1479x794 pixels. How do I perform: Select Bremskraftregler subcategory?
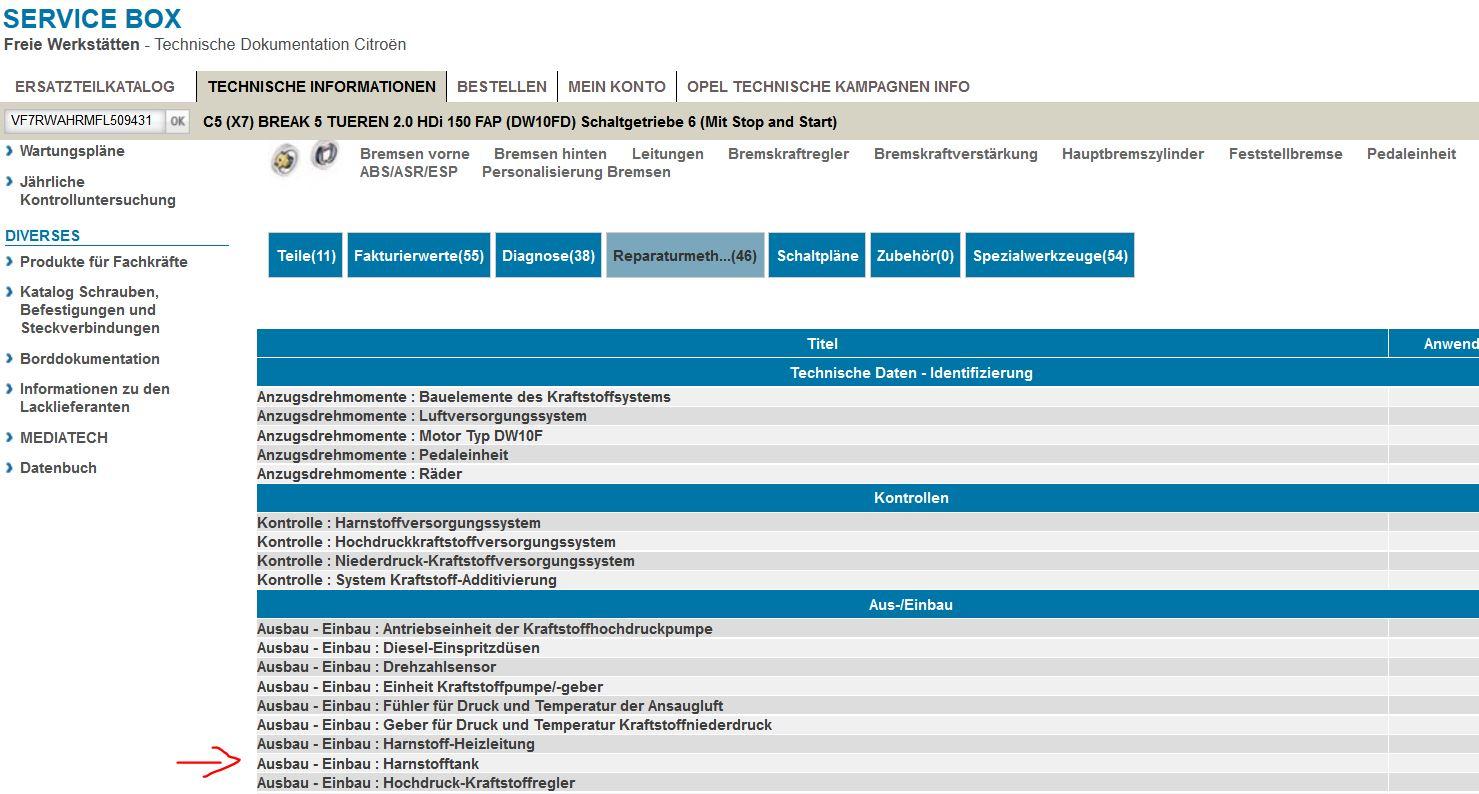789,154
